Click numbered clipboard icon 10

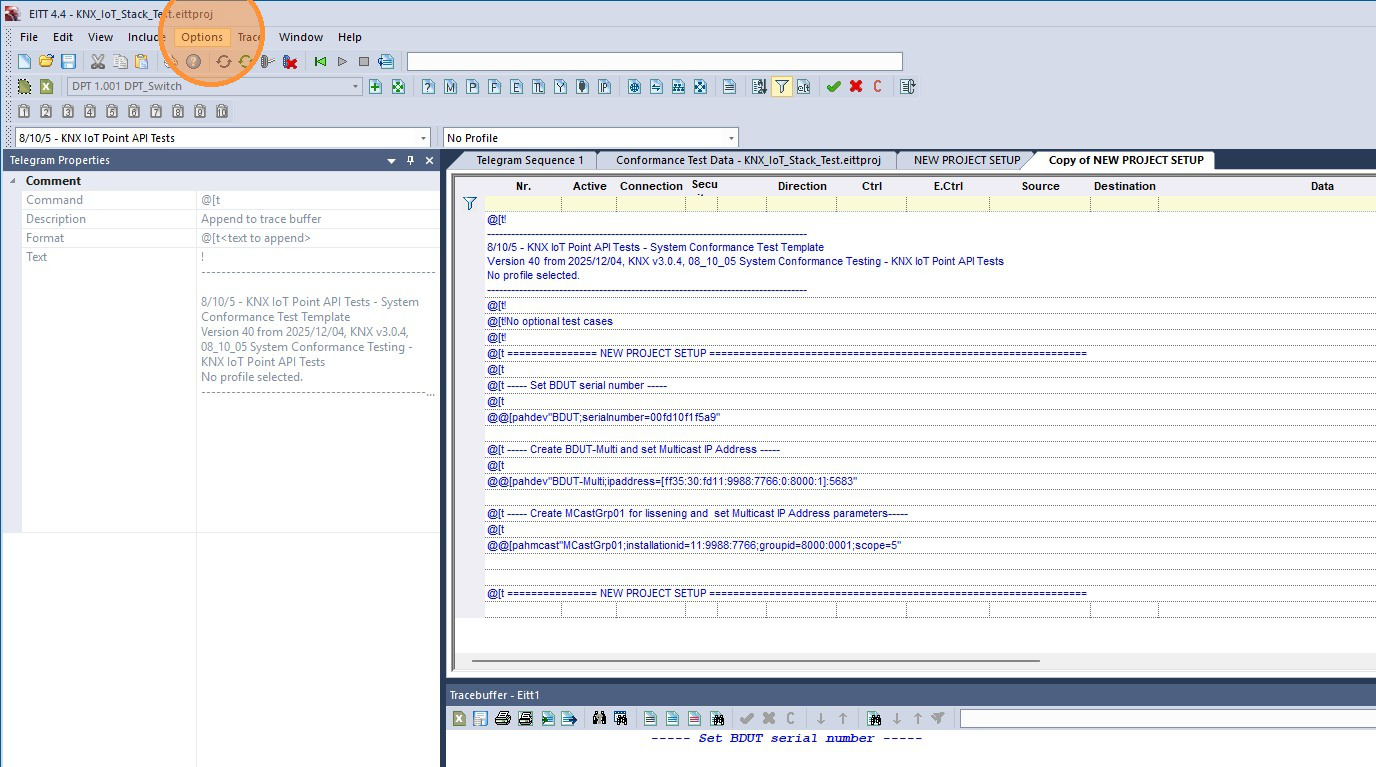click(x=222, y=111)
